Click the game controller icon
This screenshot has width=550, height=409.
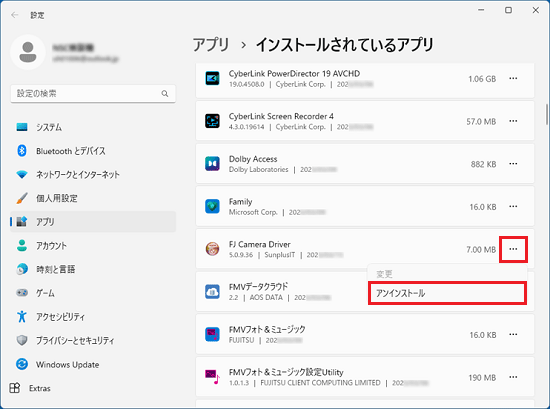22,293
